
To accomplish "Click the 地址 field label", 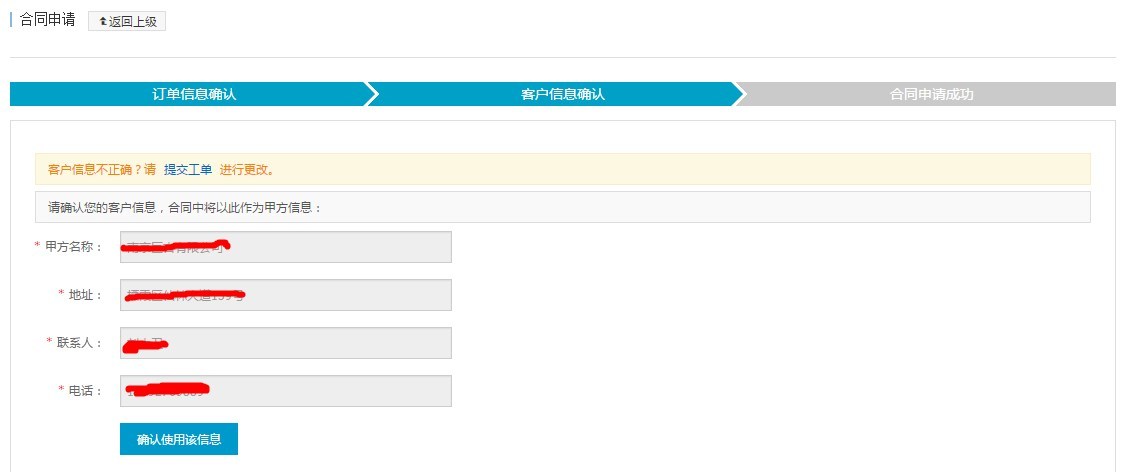I will click(x=85, y=295).
